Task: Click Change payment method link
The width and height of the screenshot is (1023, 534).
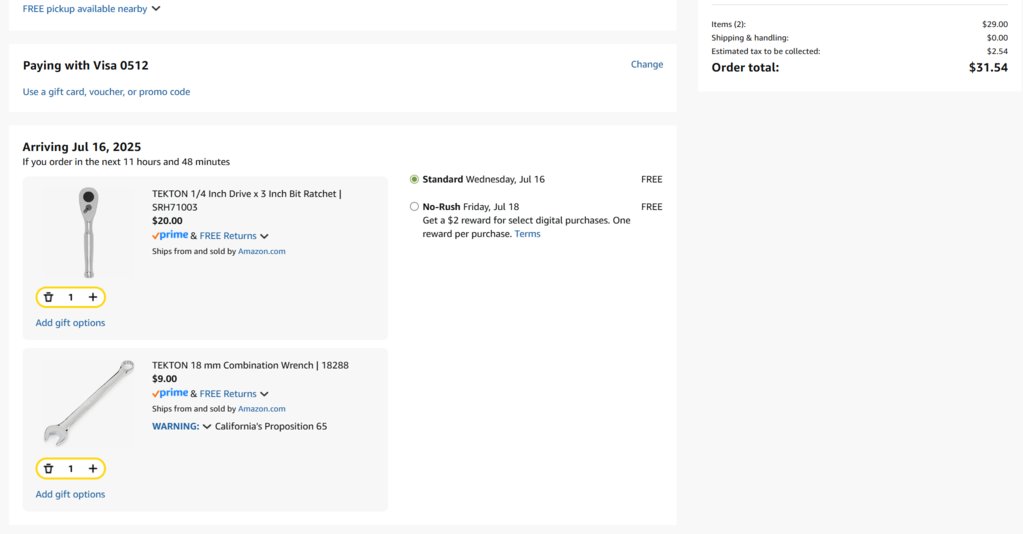Action: 647,64
